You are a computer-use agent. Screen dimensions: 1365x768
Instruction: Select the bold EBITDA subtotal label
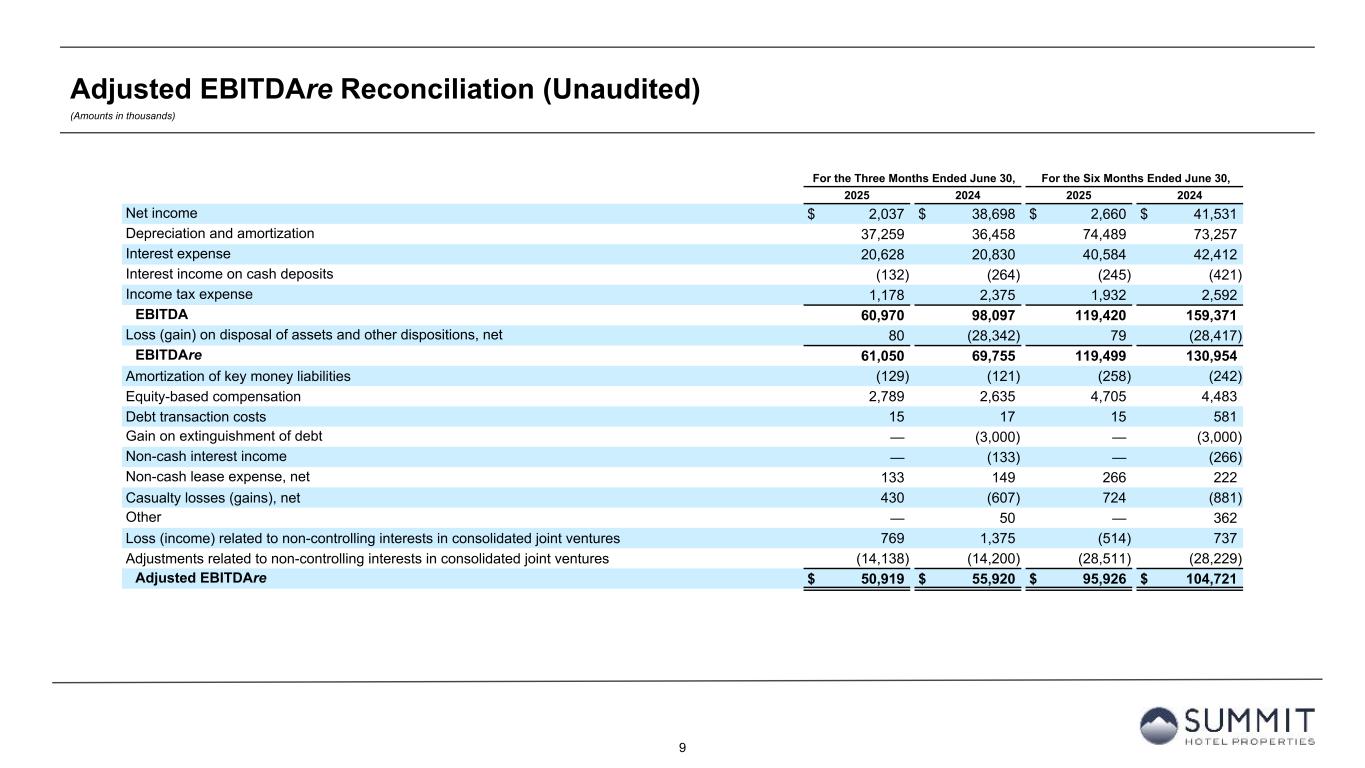(161, 314)
